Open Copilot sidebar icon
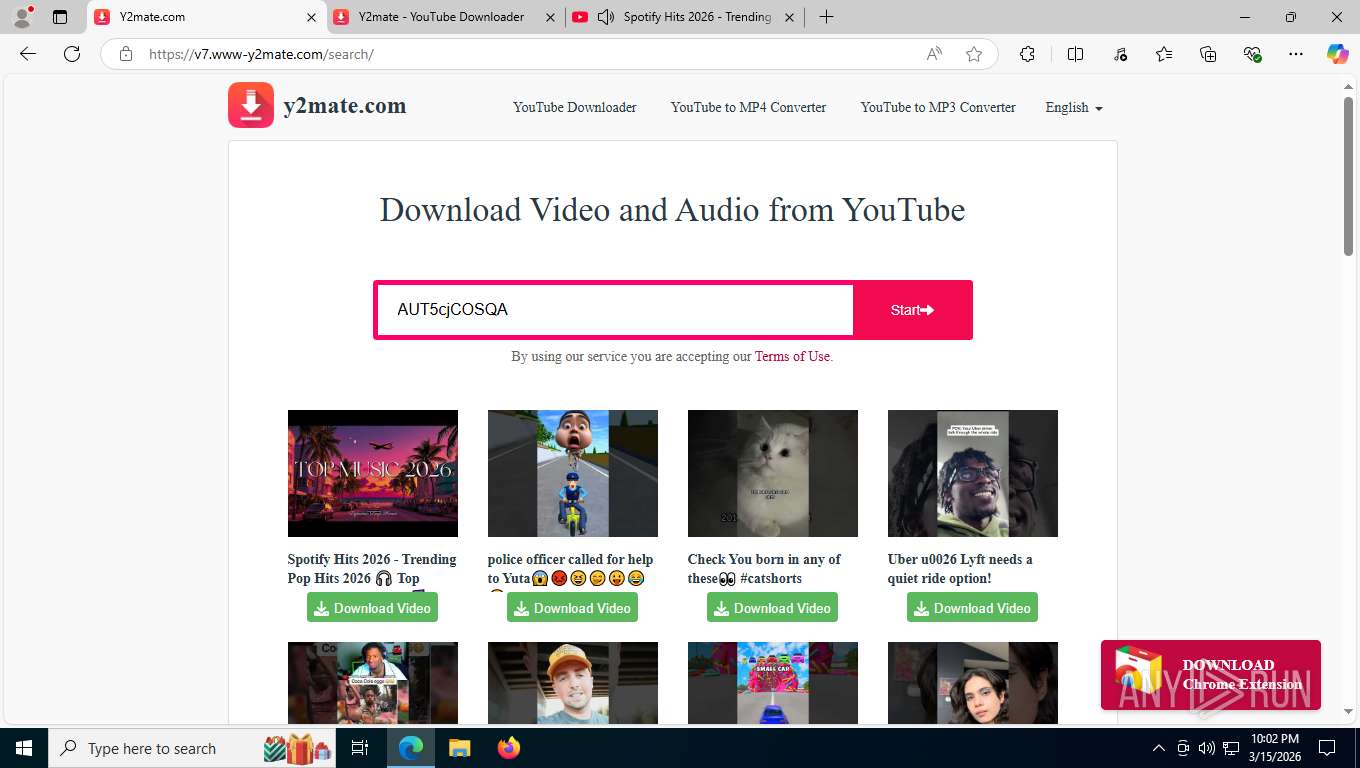This screenshot has height=768, width=1360. pyautogui.click(x=1338, y=54)
